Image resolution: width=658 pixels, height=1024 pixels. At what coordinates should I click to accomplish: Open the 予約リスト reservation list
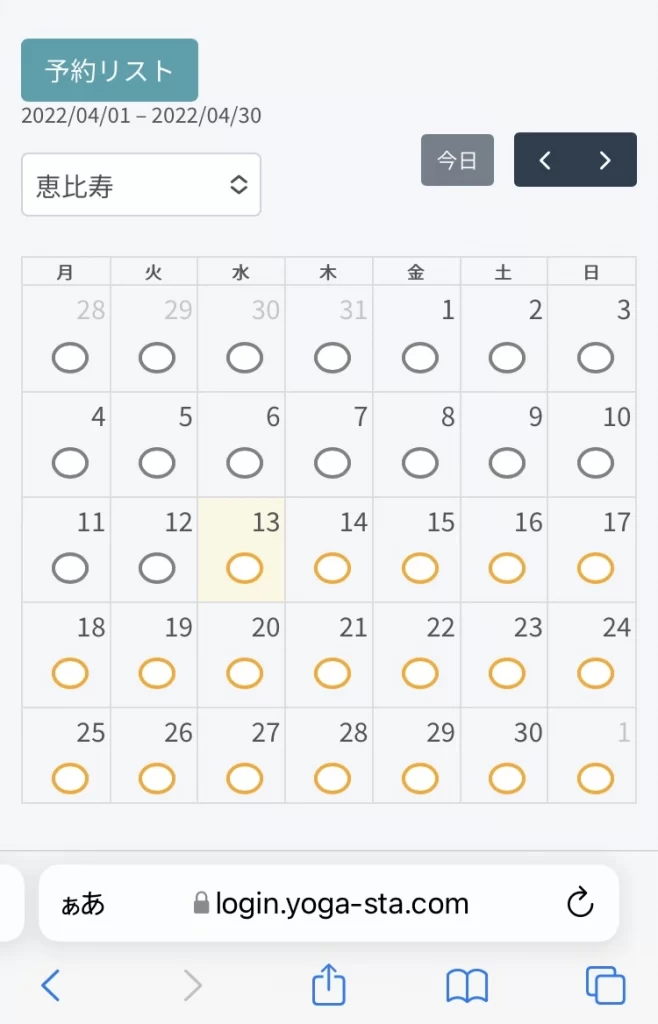(110, 70)
